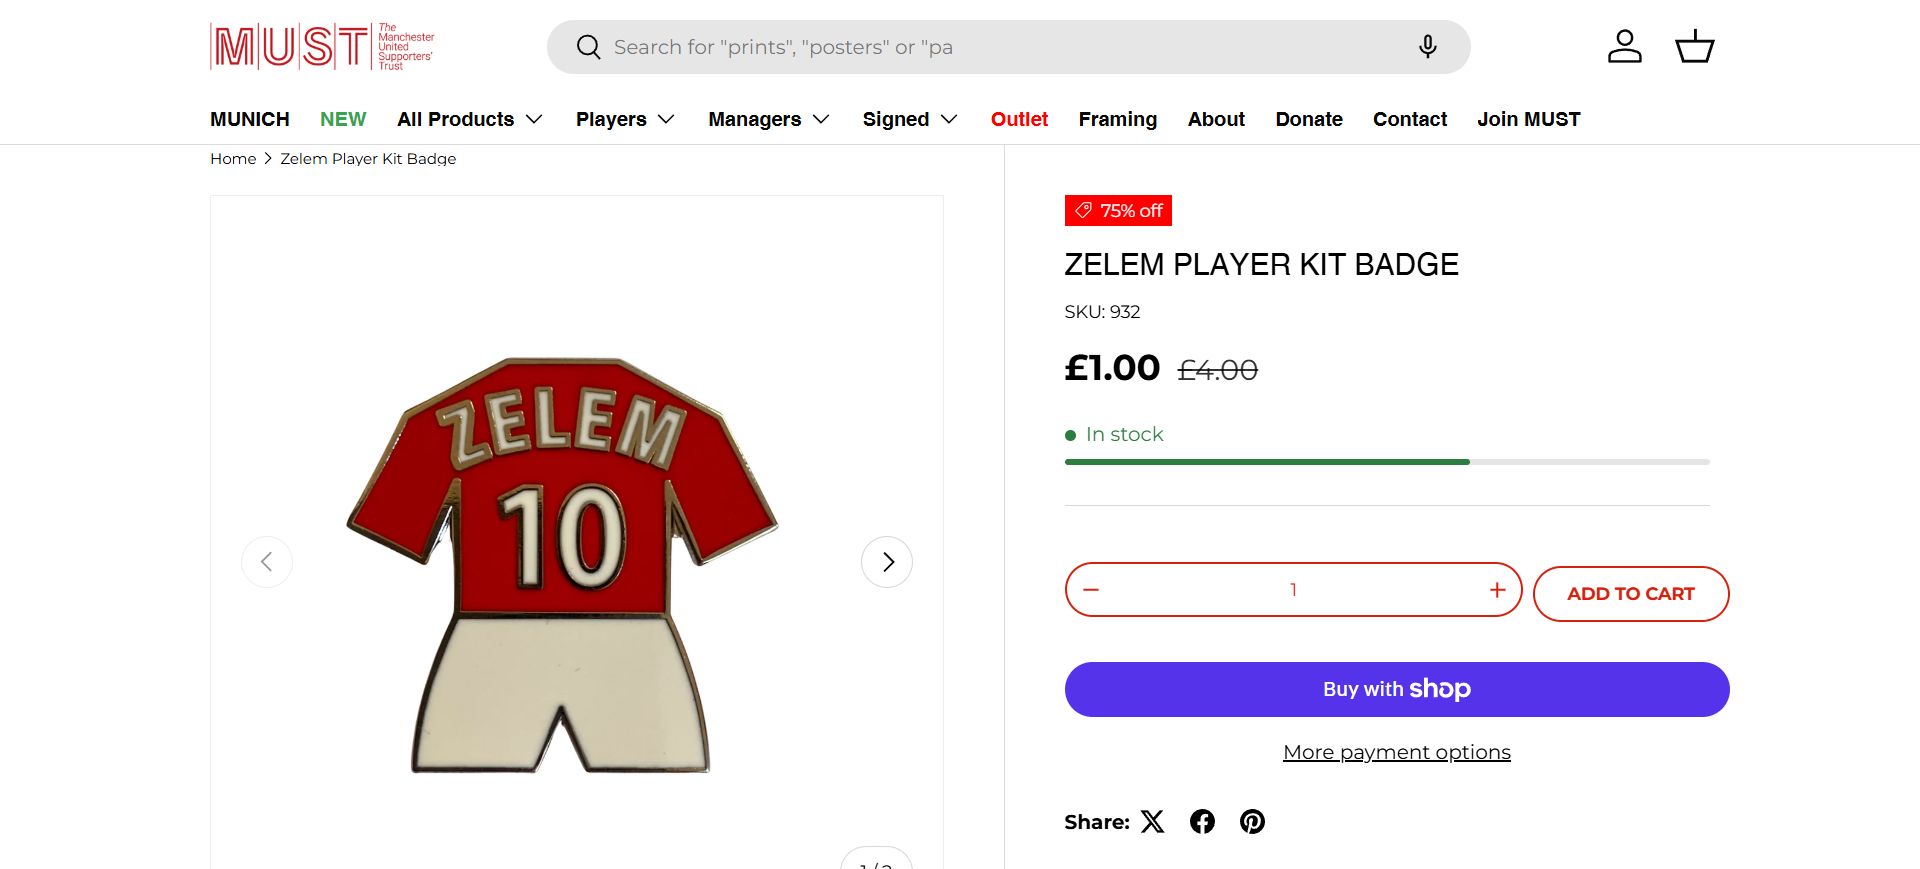Click the search input field
Screen dimensions: 1920x869
click(x=1000, y=47)
